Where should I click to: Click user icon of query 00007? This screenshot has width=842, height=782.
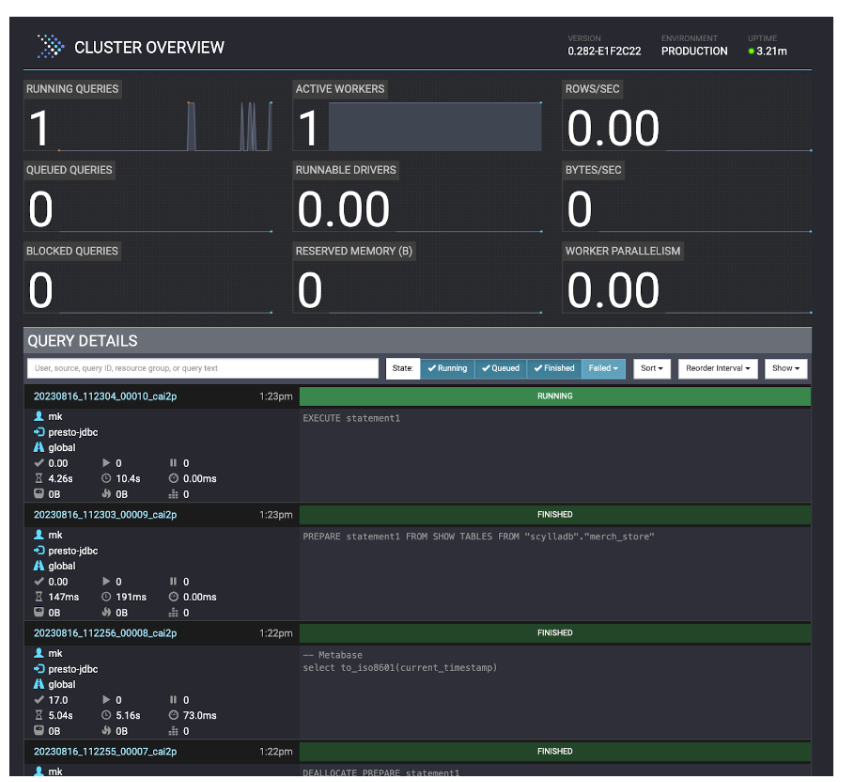tap(39, 771)
